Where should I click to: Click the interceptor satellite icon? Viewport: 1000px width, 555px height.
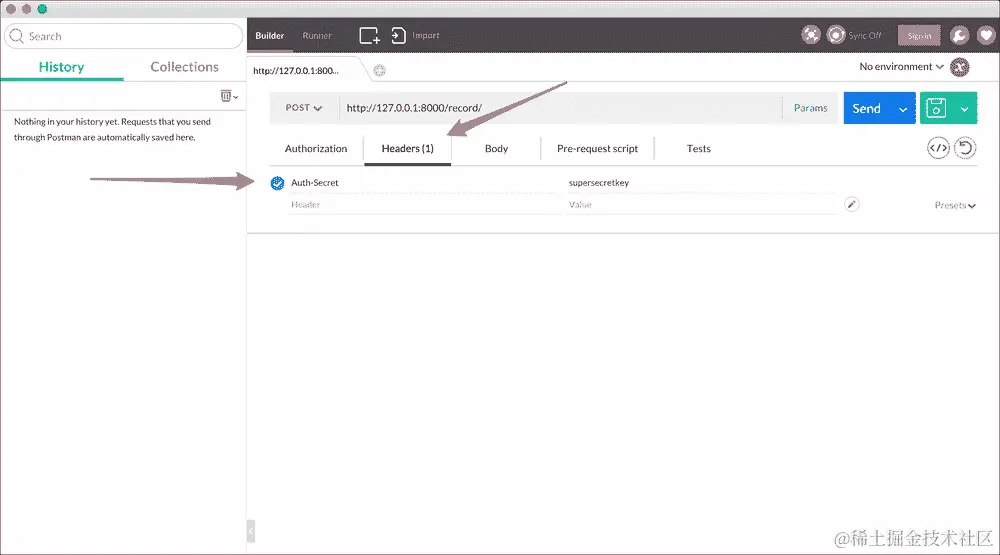tap(811, 34)
